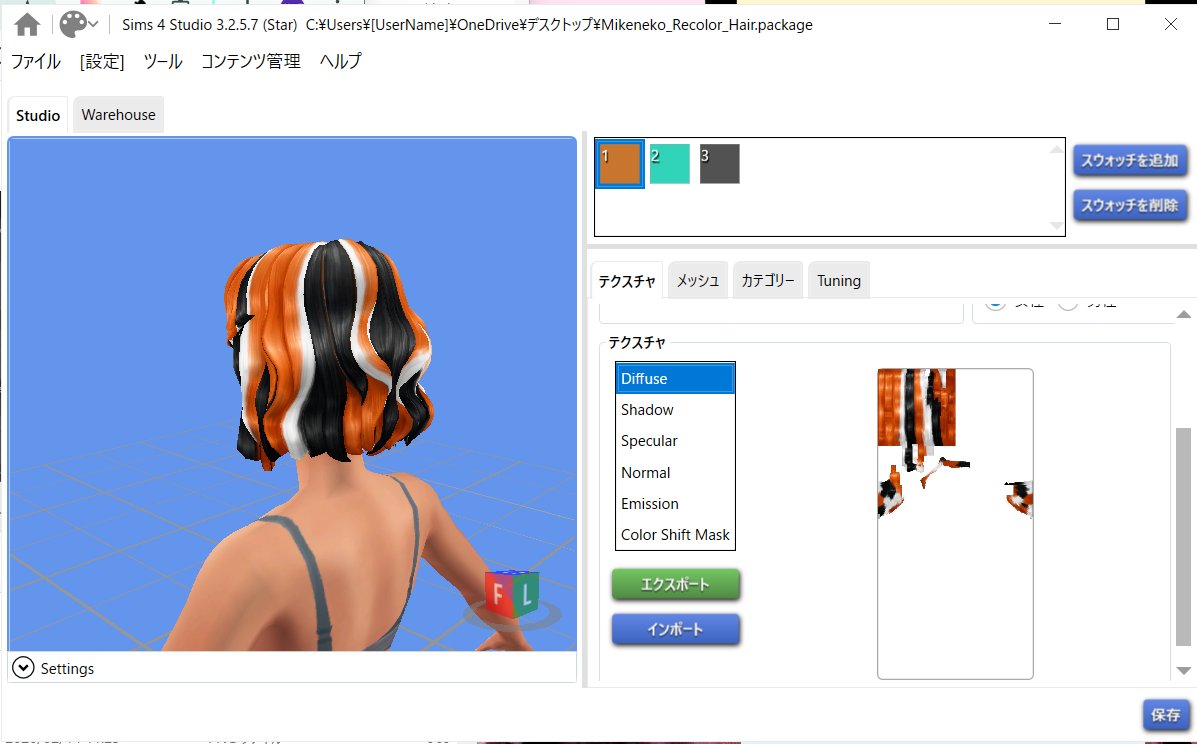The width and height of the screenshot is (1197, 744).
Task: Open the ヘルプ menu
Action: [340, 61]
